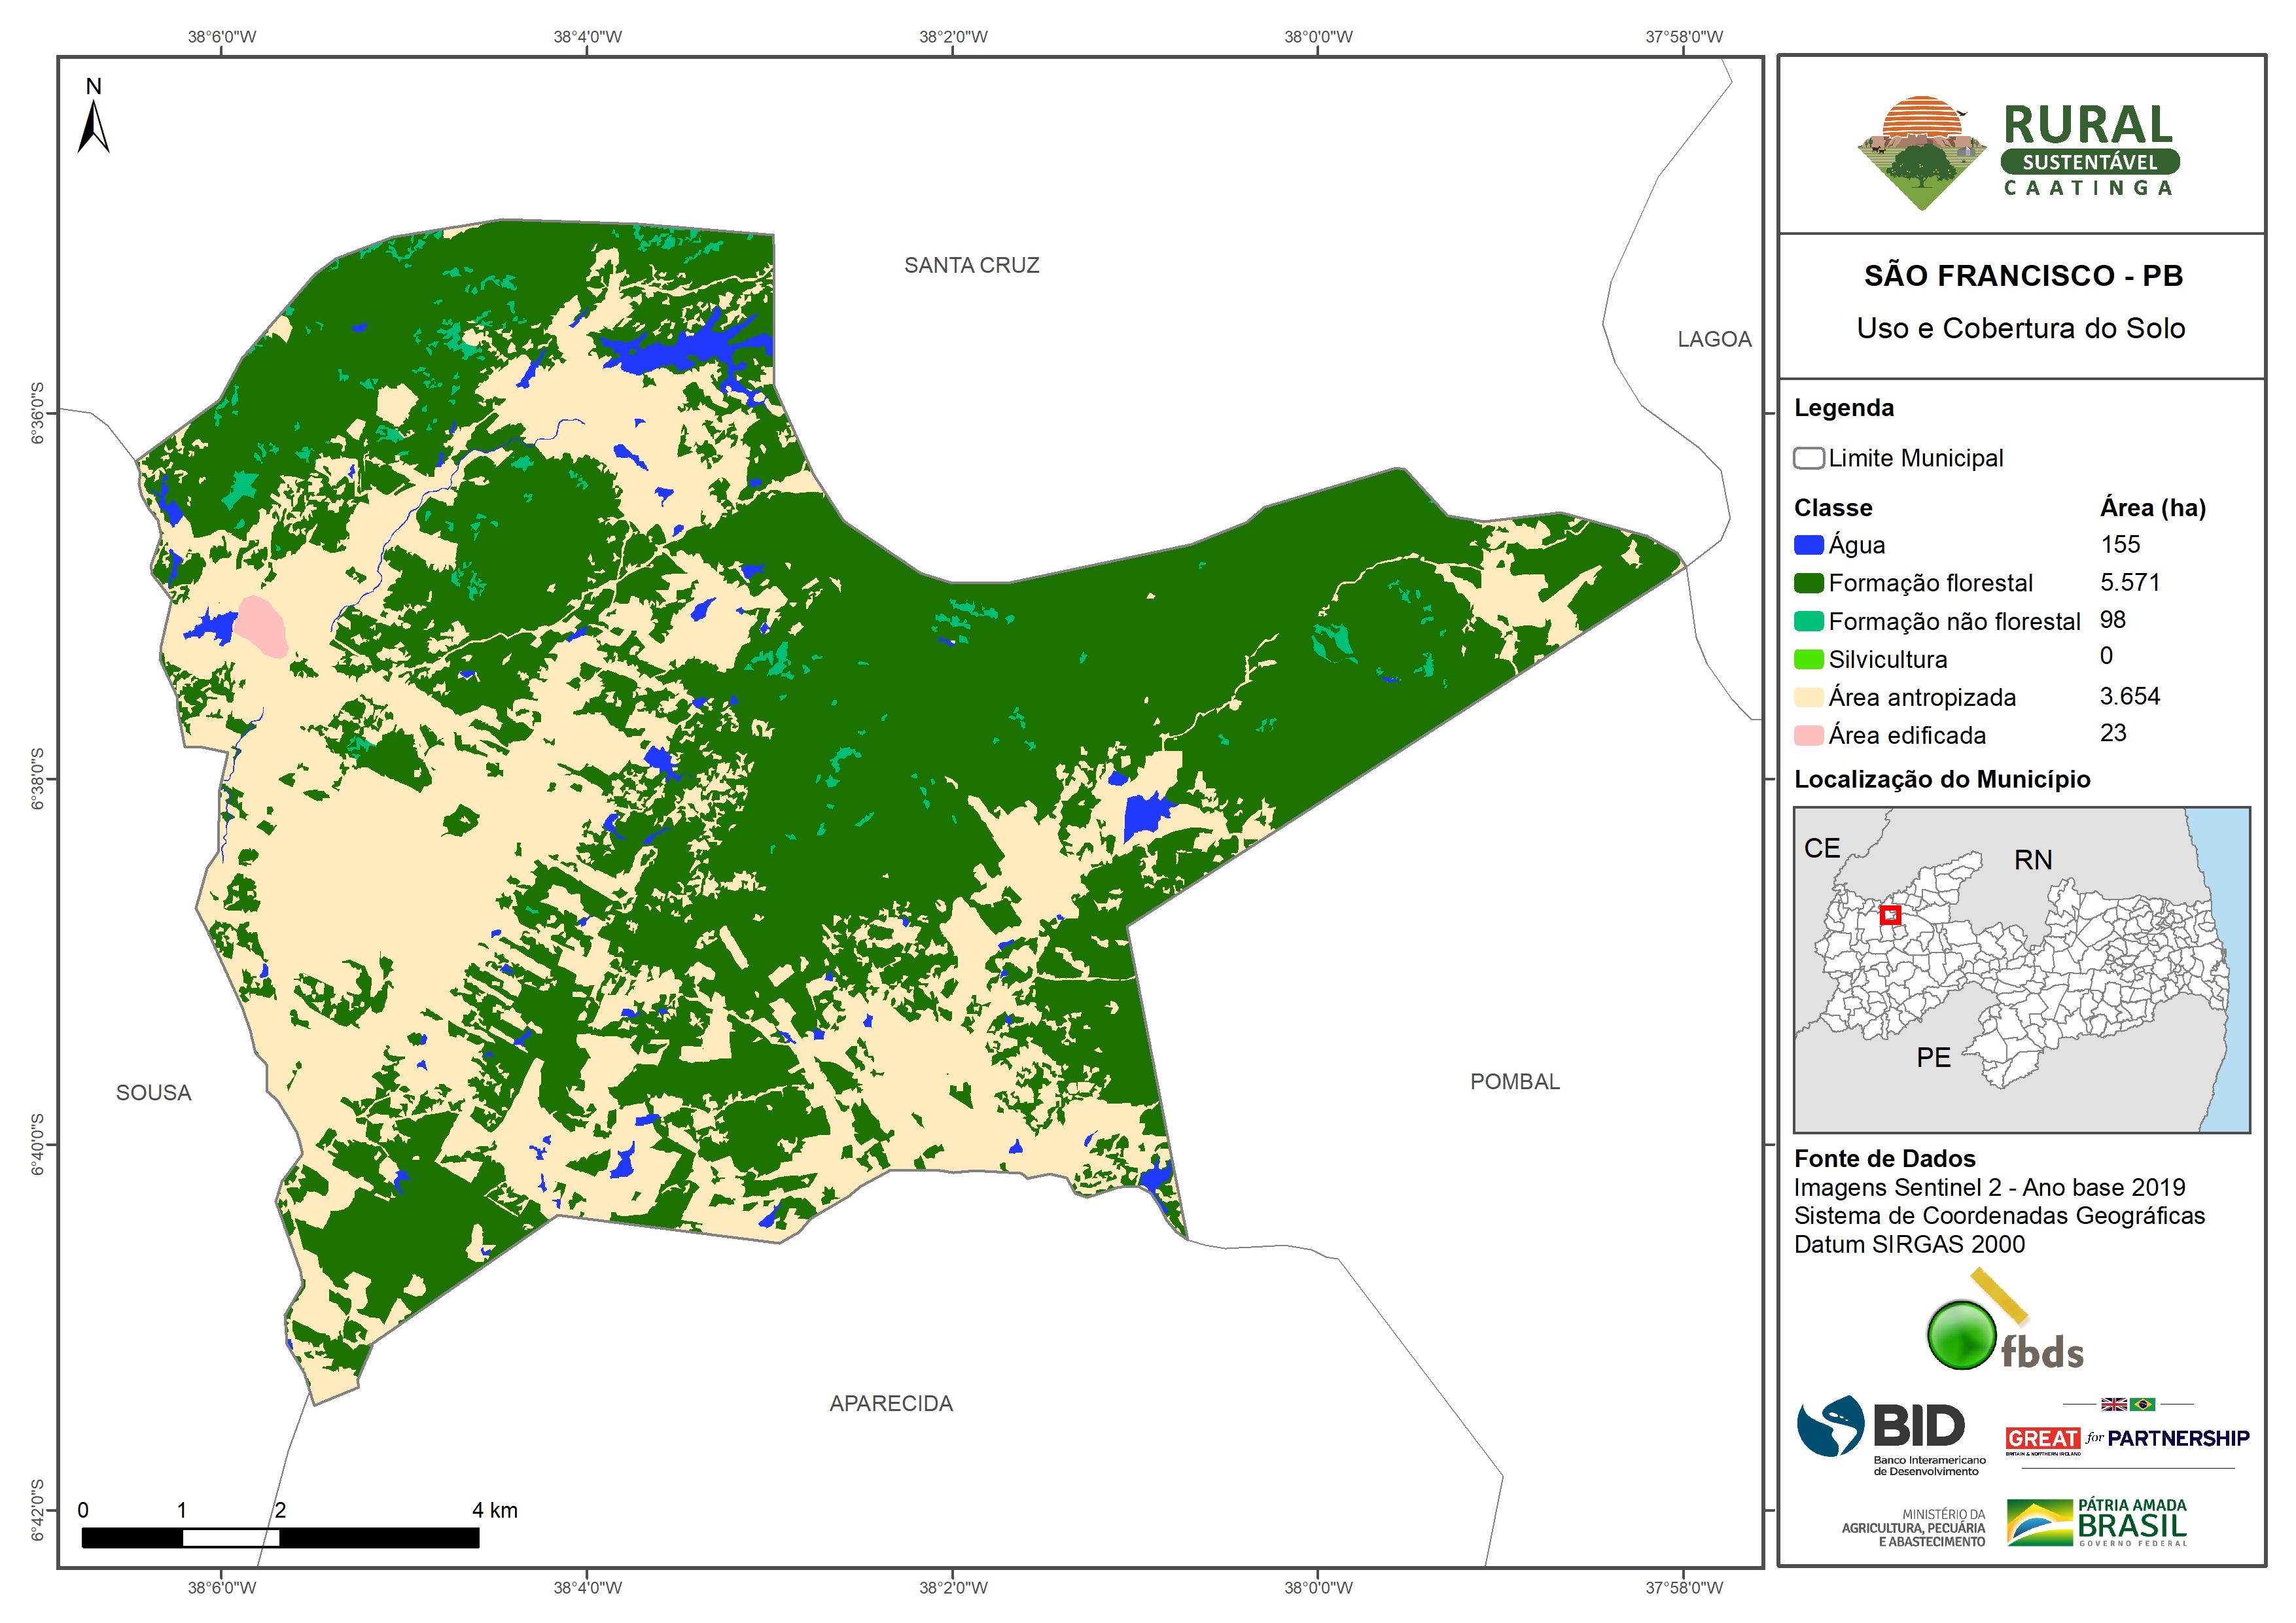Image resolution: width=2296 pixels, height=1623 pixels.
Task: Click the beige Área antropizada swatch
Action: point(1808,697)
